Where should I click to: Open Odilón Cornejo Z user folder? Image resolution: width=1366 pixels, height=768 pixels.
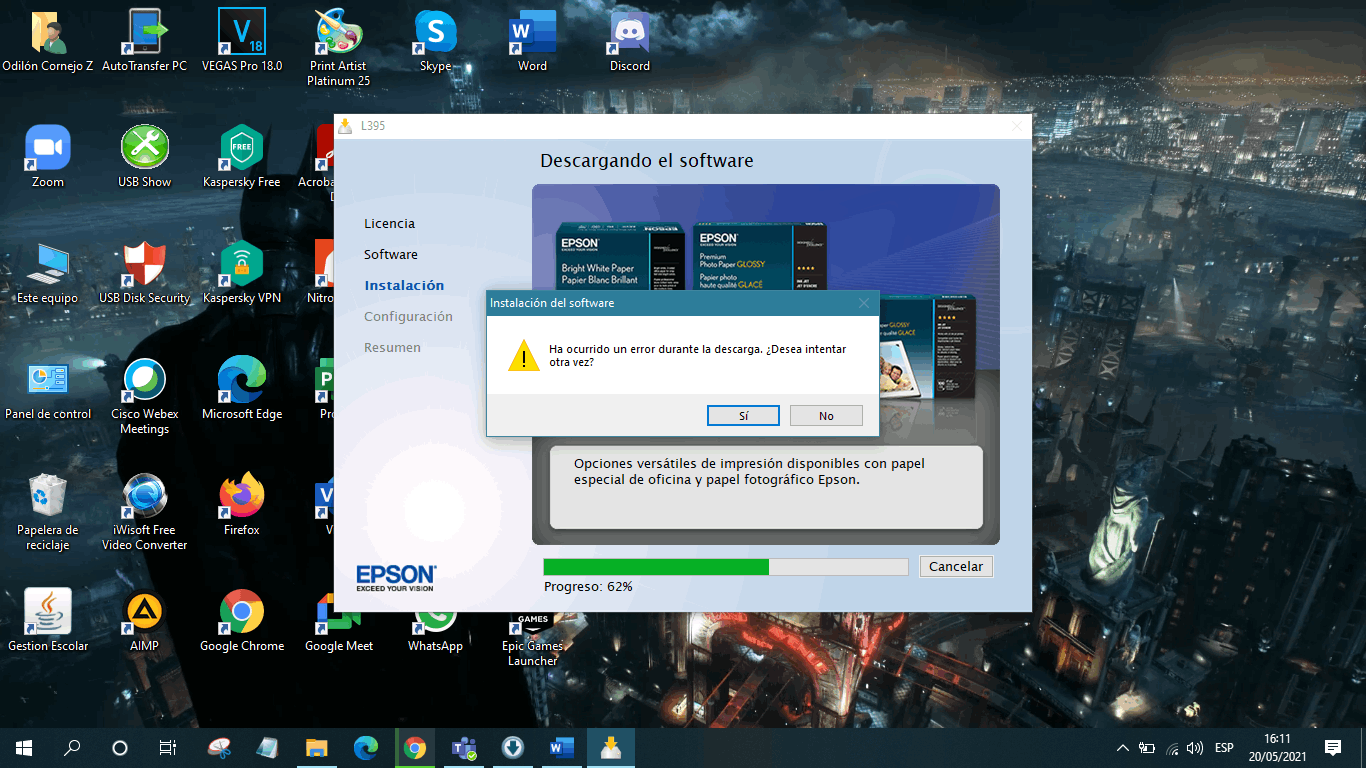pos(47,42)
